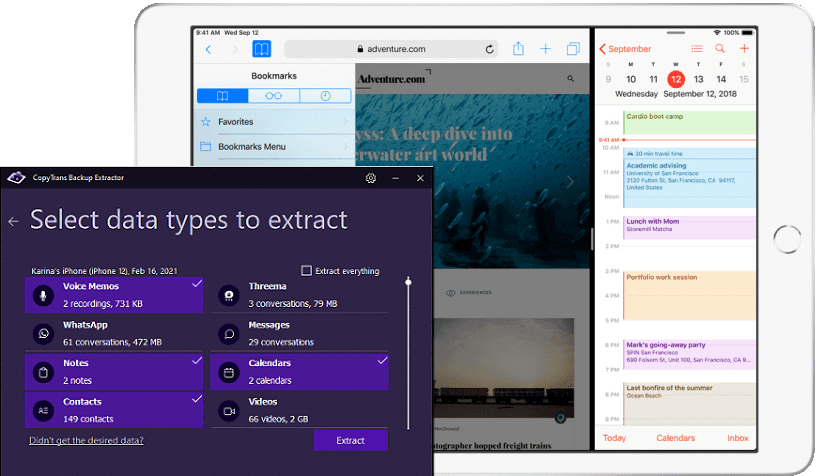Click the Voice Memos microphone icon
The height and width of the screenshot is (476, 816).
pos(43,295)
